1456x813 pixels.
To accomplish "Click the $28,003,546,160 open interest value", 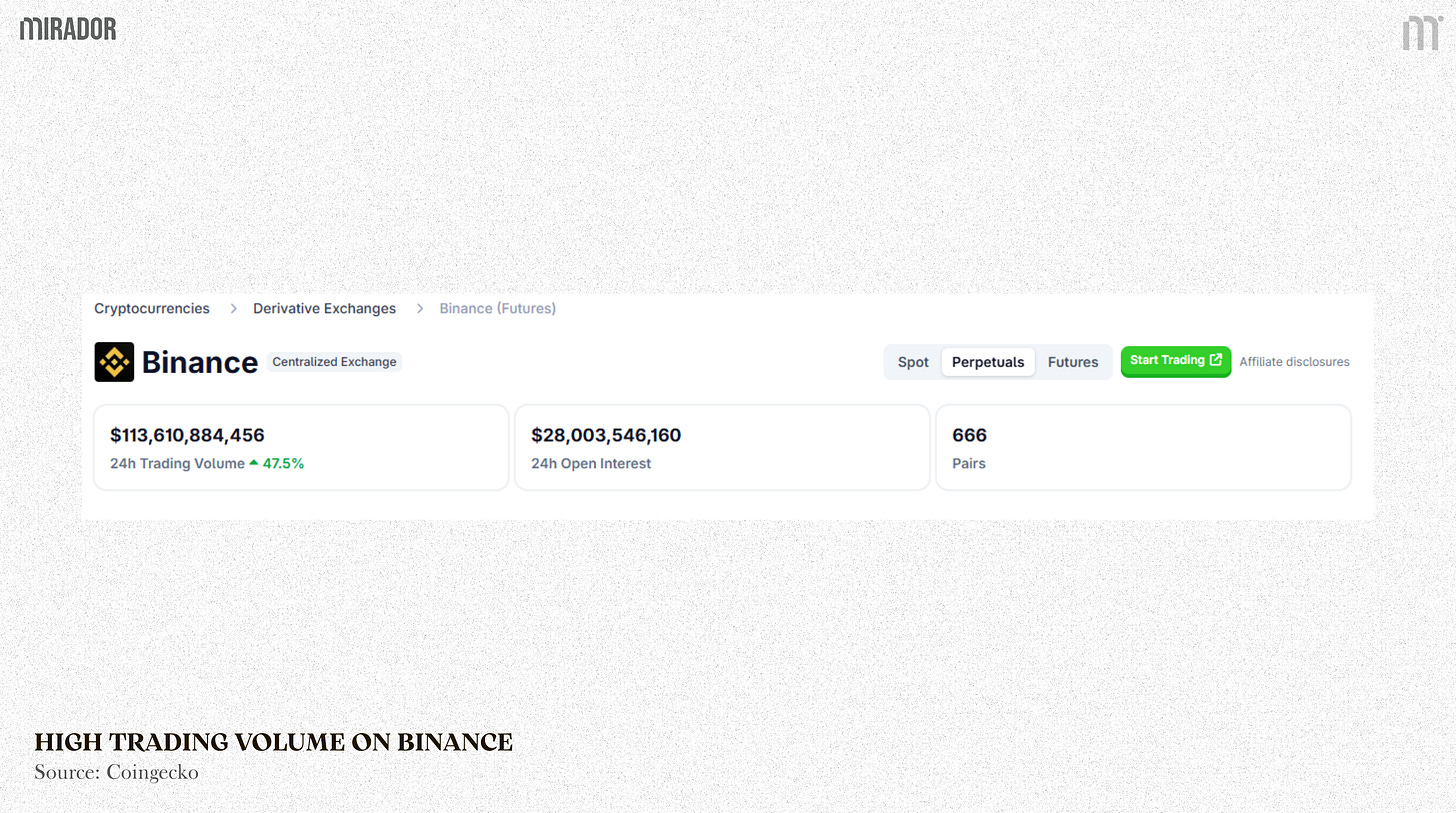I will click(x=606, y=435).
